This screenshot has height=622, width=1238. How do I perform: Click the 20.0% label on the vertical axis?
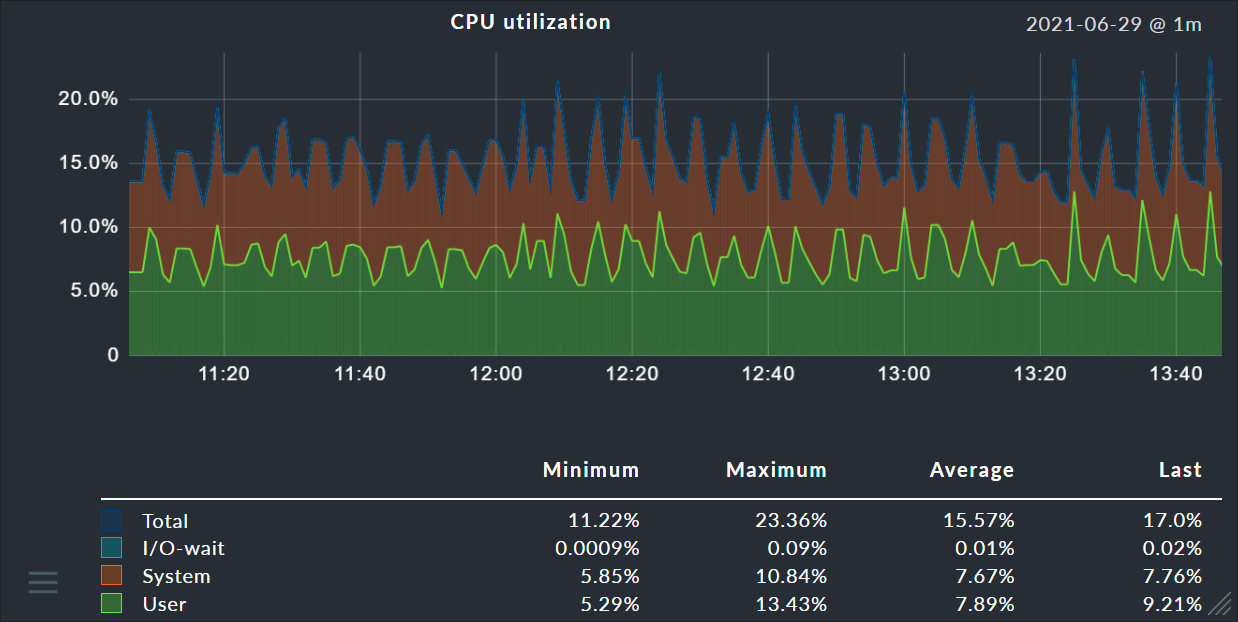pos(88,98)
